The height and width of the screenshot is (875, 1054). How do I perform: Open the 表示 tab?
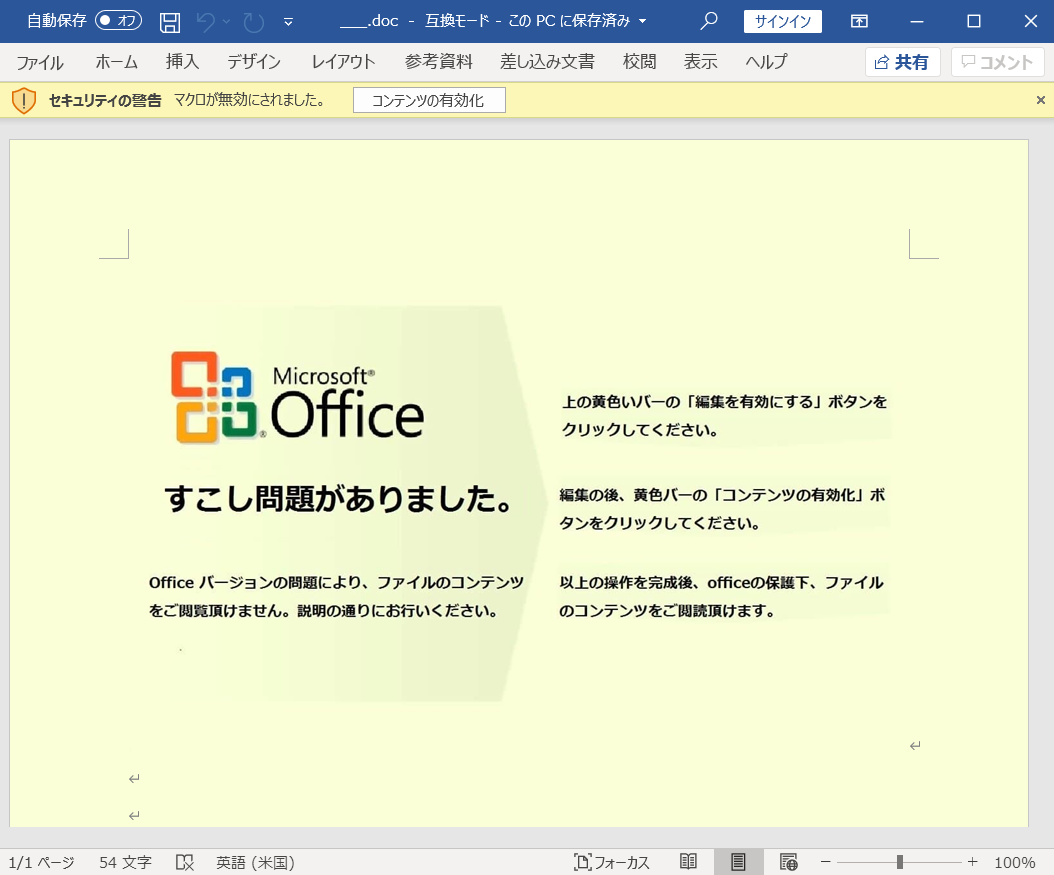coord(700,62)
